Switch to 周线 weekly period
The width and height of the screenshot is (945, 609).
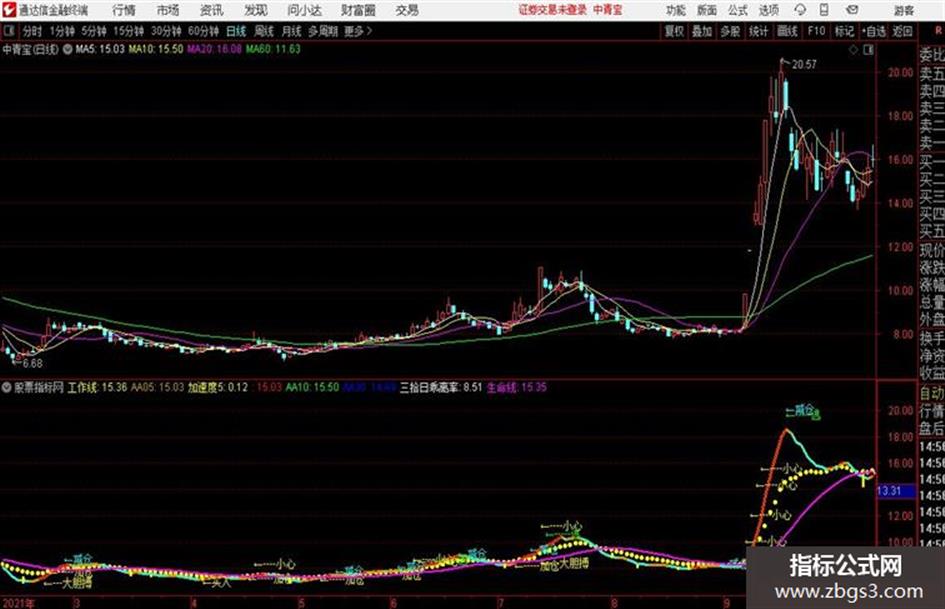pyautogui.click(x=264, y=31)
